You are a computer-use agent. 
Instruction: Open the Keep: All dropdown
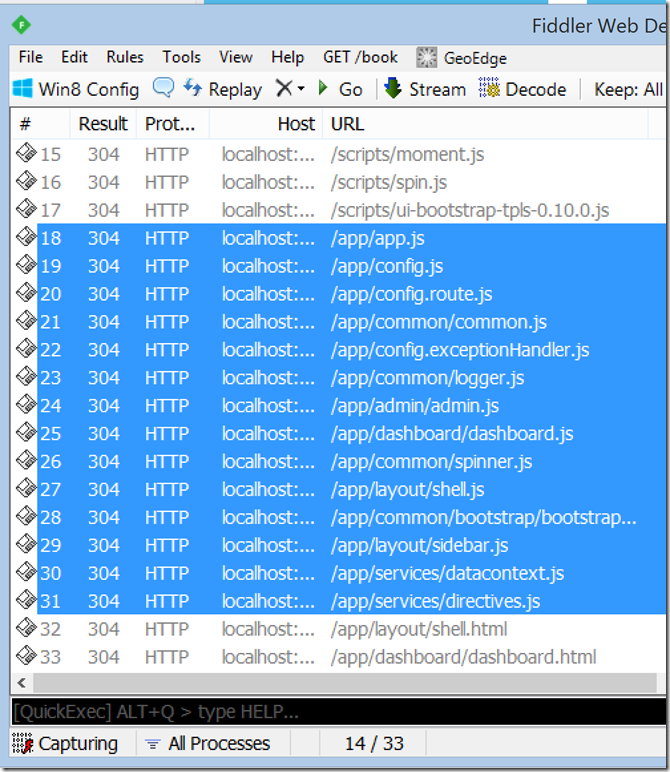pos(629,90)
